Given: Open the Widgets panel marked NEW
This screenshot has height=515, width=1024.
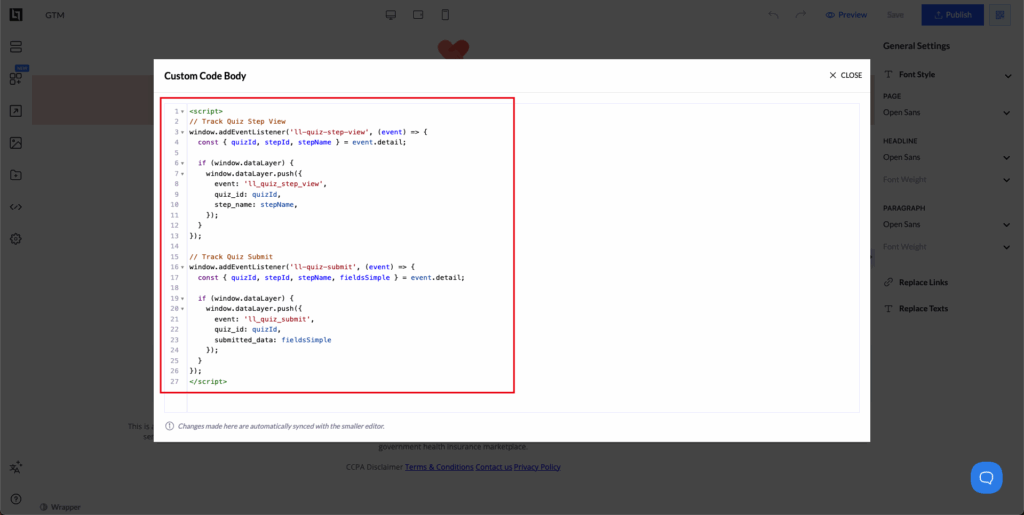Looking at the screenshot, I should (16, 78).
